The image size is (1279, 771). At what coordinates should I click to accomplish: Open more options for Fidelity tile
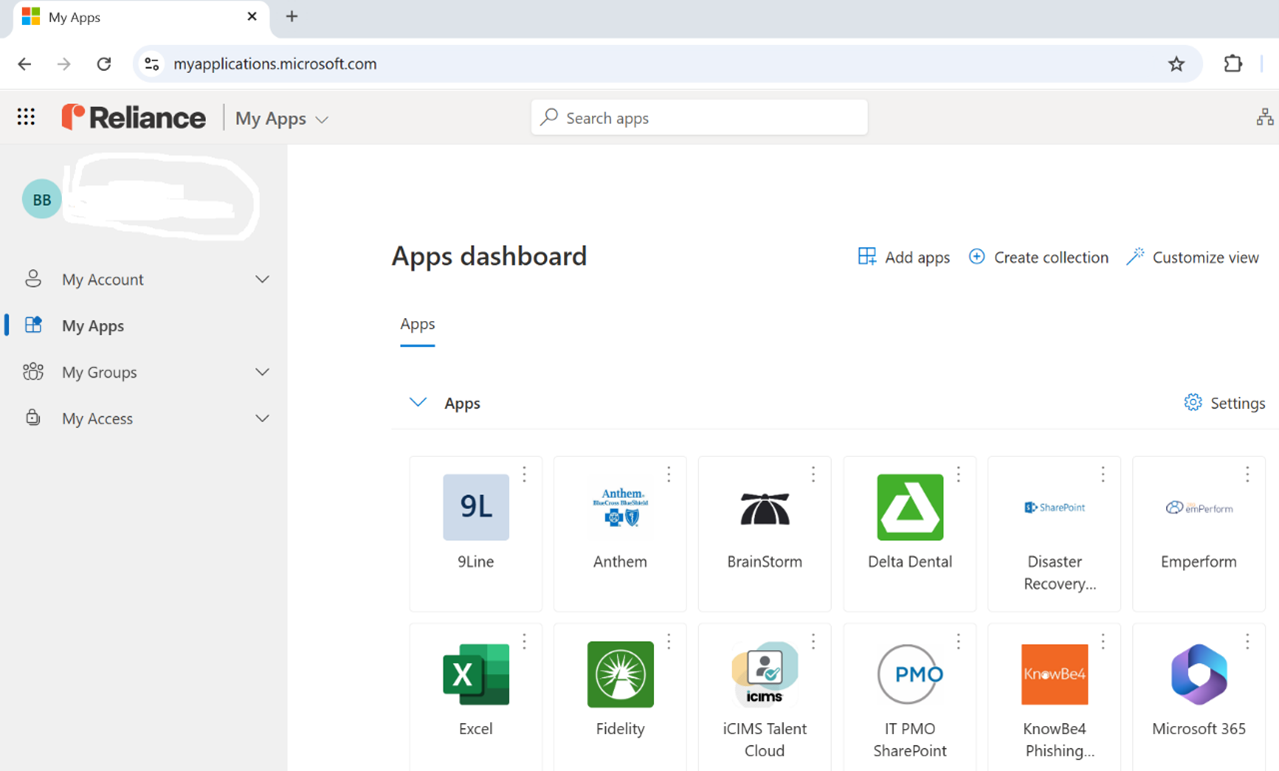tap(669, 641)
